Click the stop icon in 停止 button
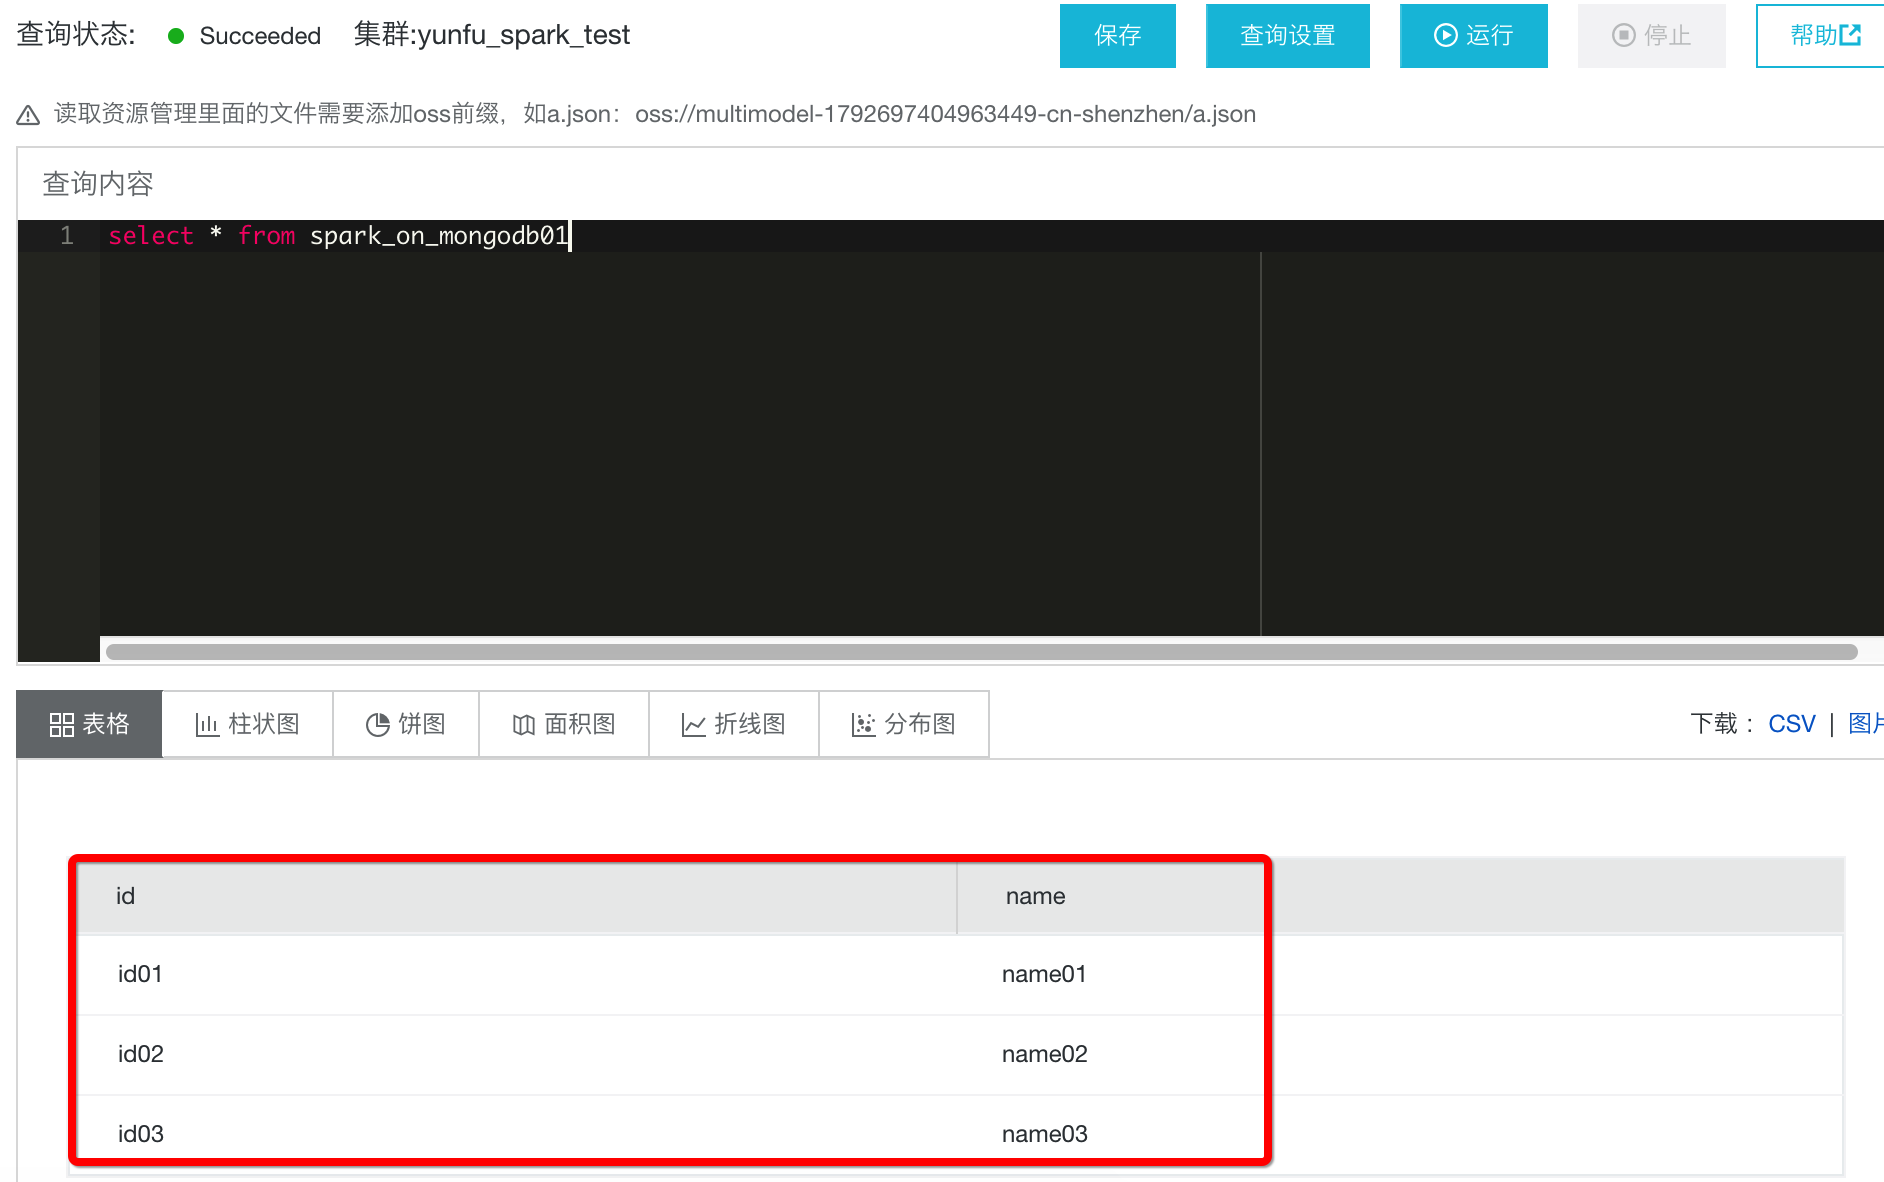This screenshot has height=1182, width=1884. (1623, 36)
